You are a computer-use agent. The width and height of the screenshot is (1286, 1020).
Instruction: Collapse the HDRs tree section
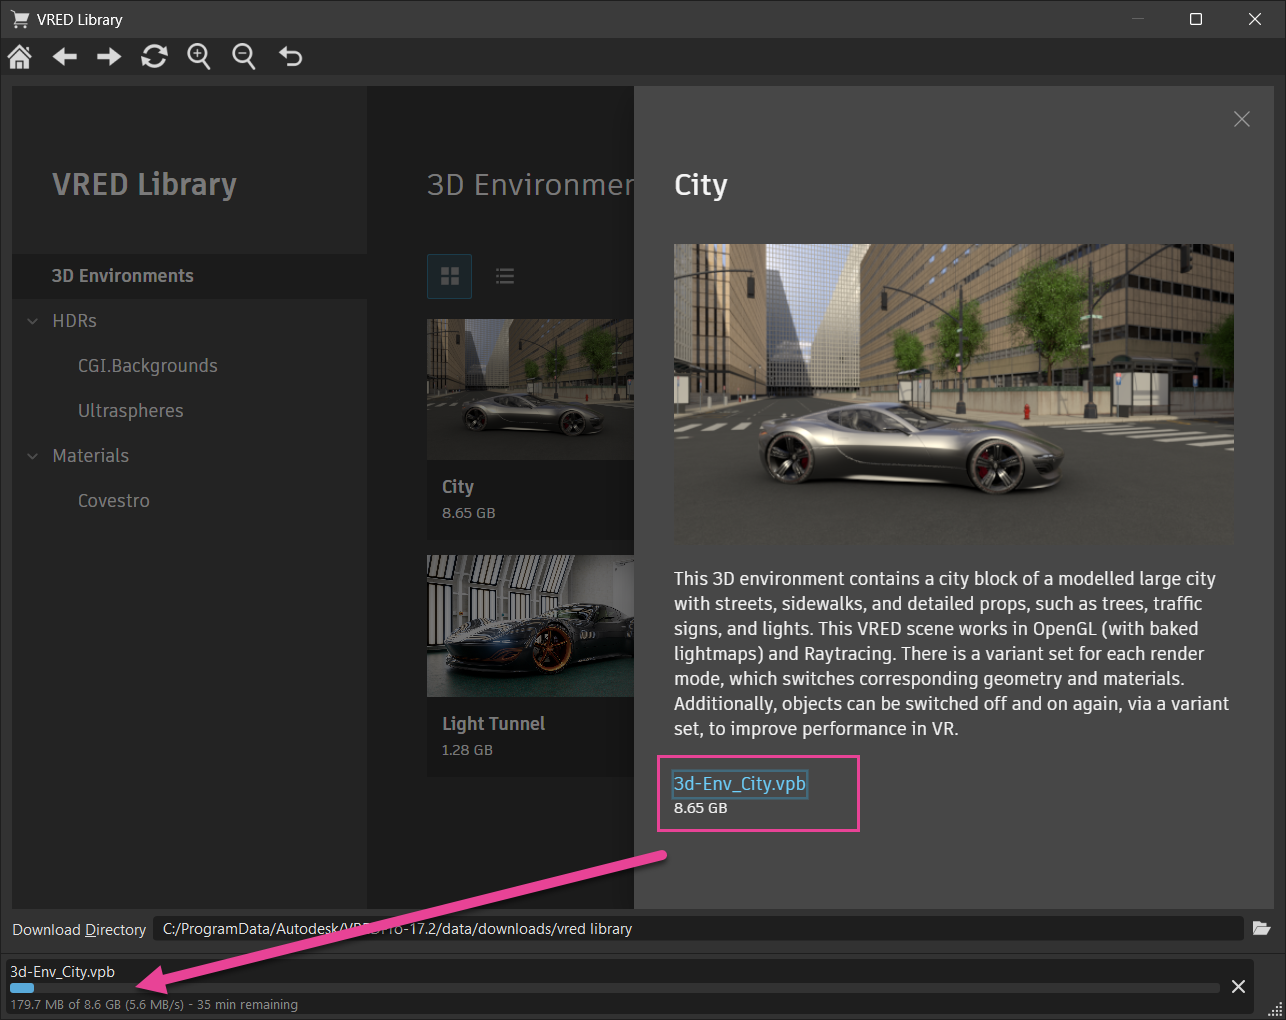tap(33, 321)
